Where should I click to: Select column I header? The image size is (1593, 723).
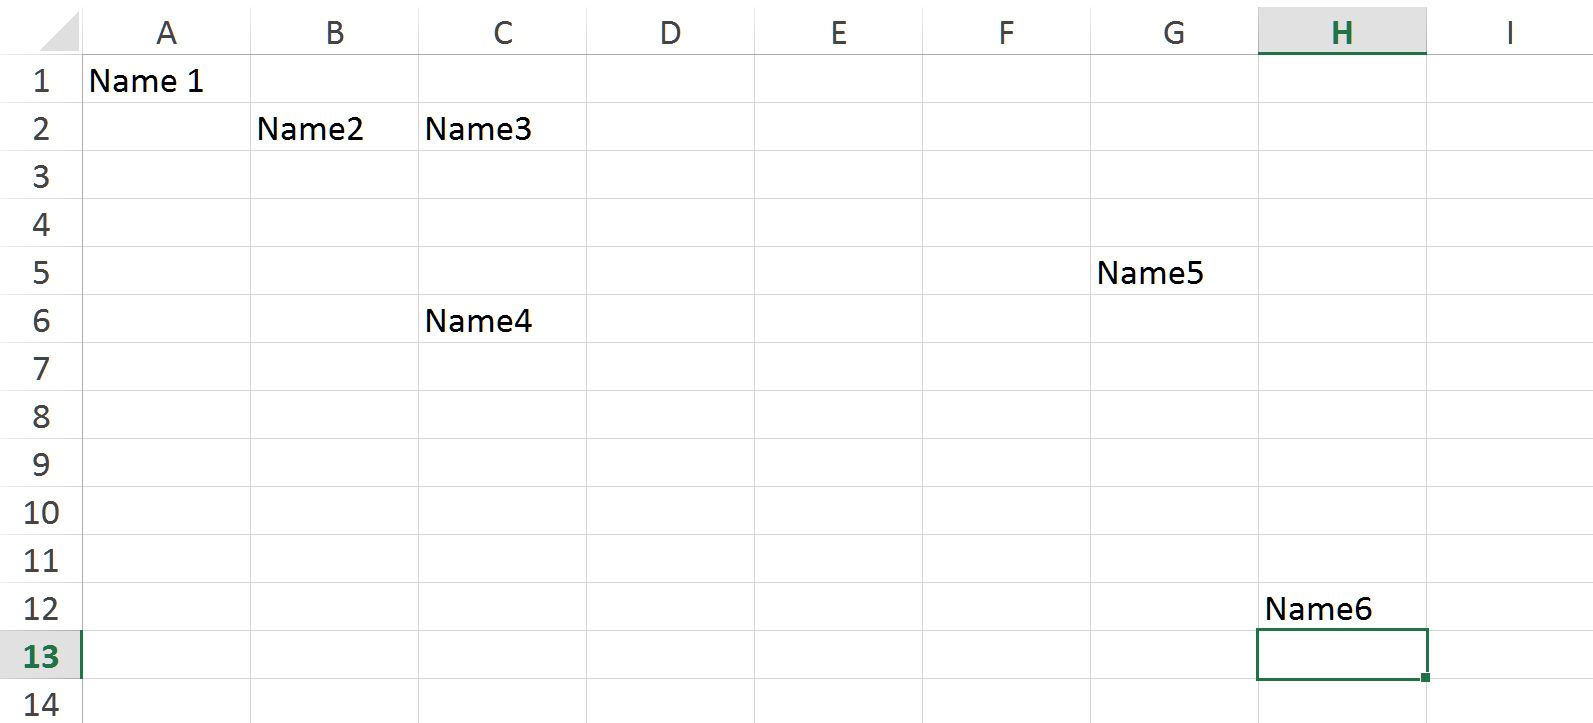point(1509,32)
